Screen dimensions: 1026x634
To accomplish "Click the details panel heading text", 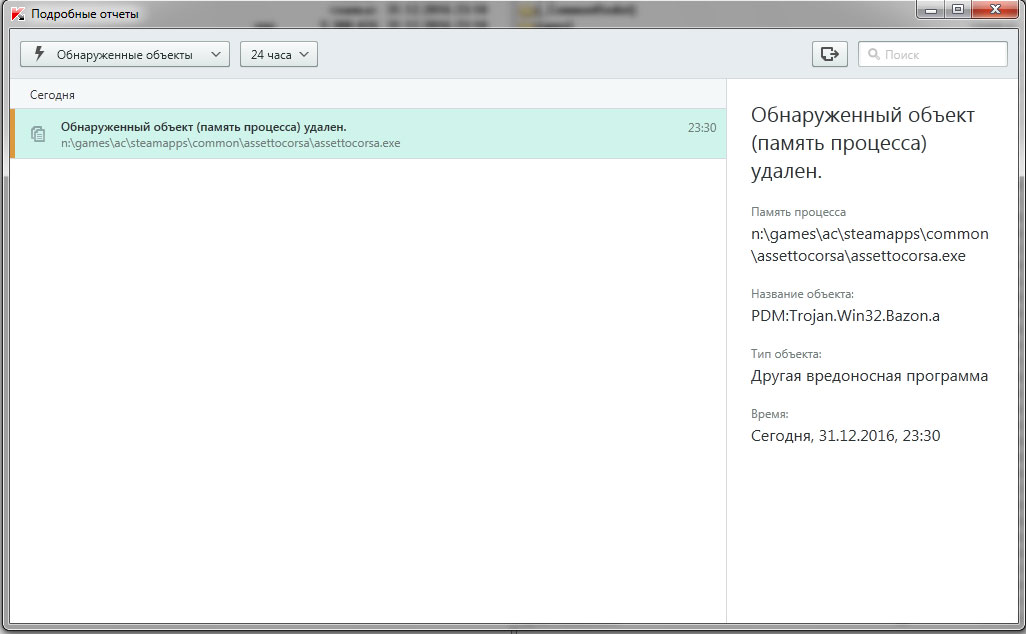I will tap(862, 143).
